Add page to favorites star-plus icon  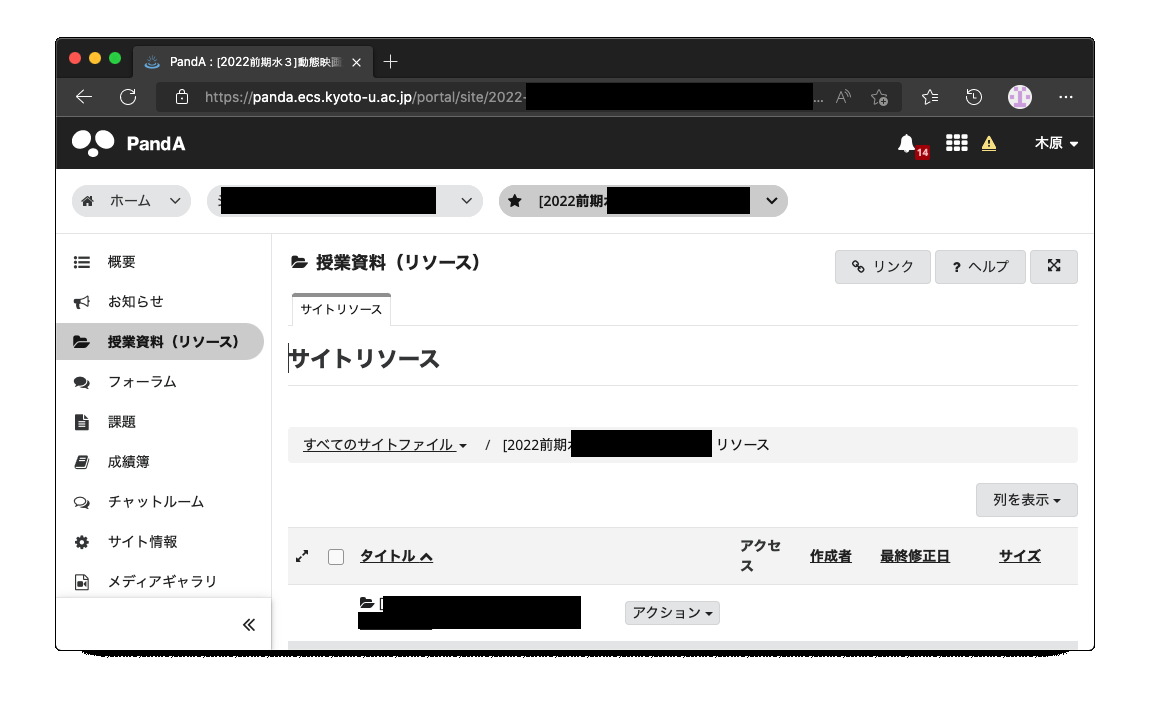tap(879, 97)
